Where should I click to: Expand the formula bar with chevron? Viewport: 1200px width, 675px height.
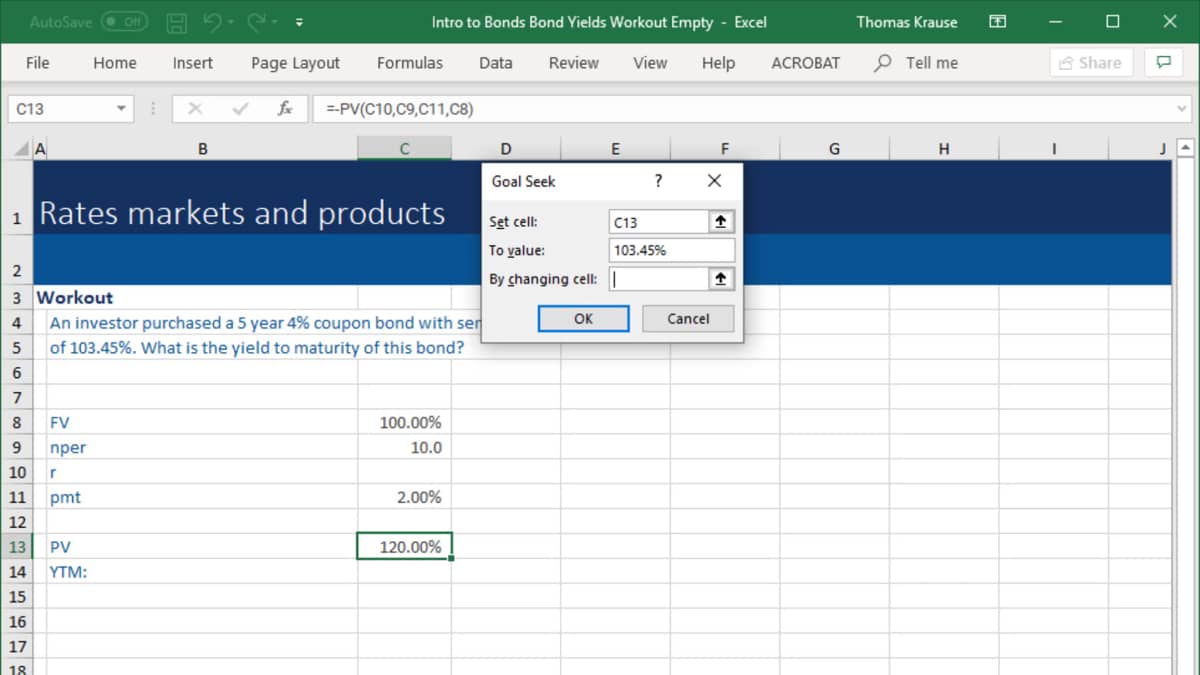(x=1182, y=109)
